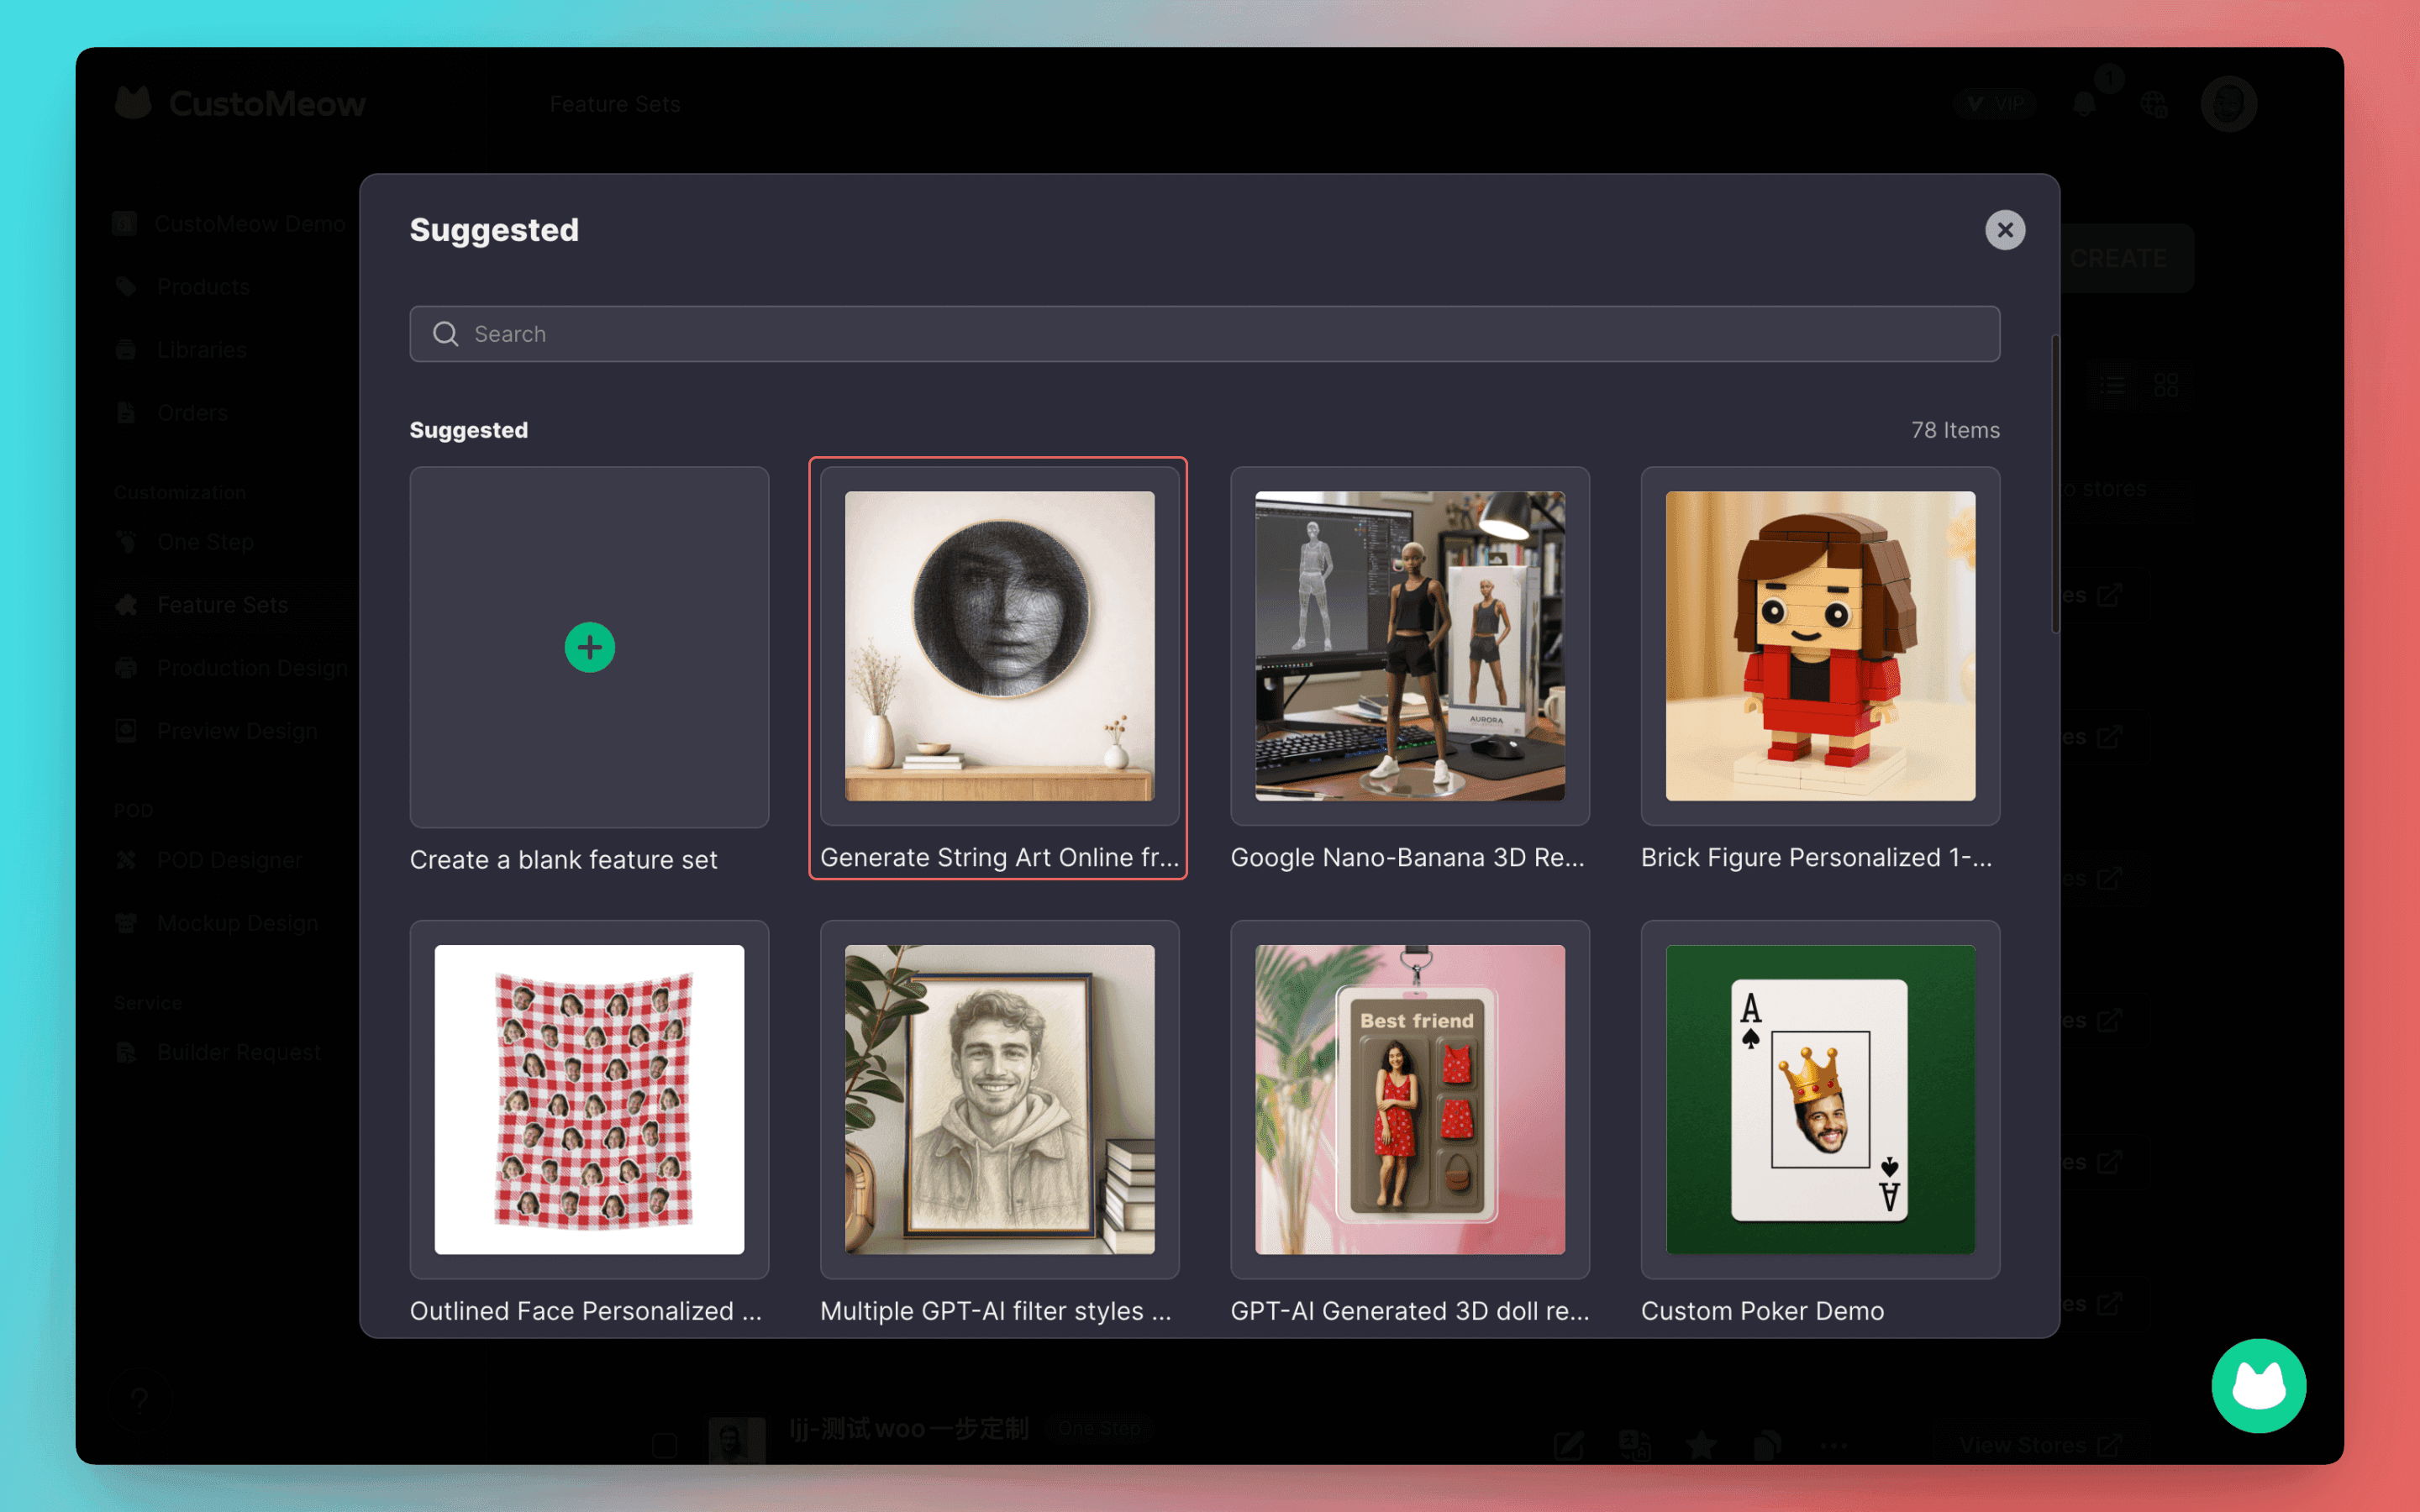Click the Custom Poker Demo title
The image size is (2420, 1512).
[1762, 1311]
